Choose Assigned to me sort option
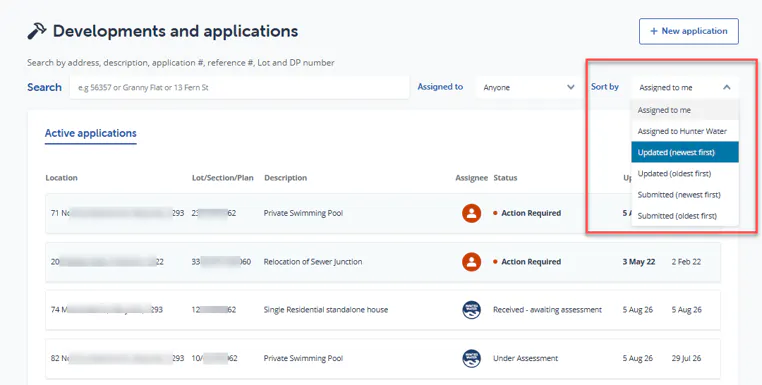The width and height of the screenshot is (762, 385). 685,110
